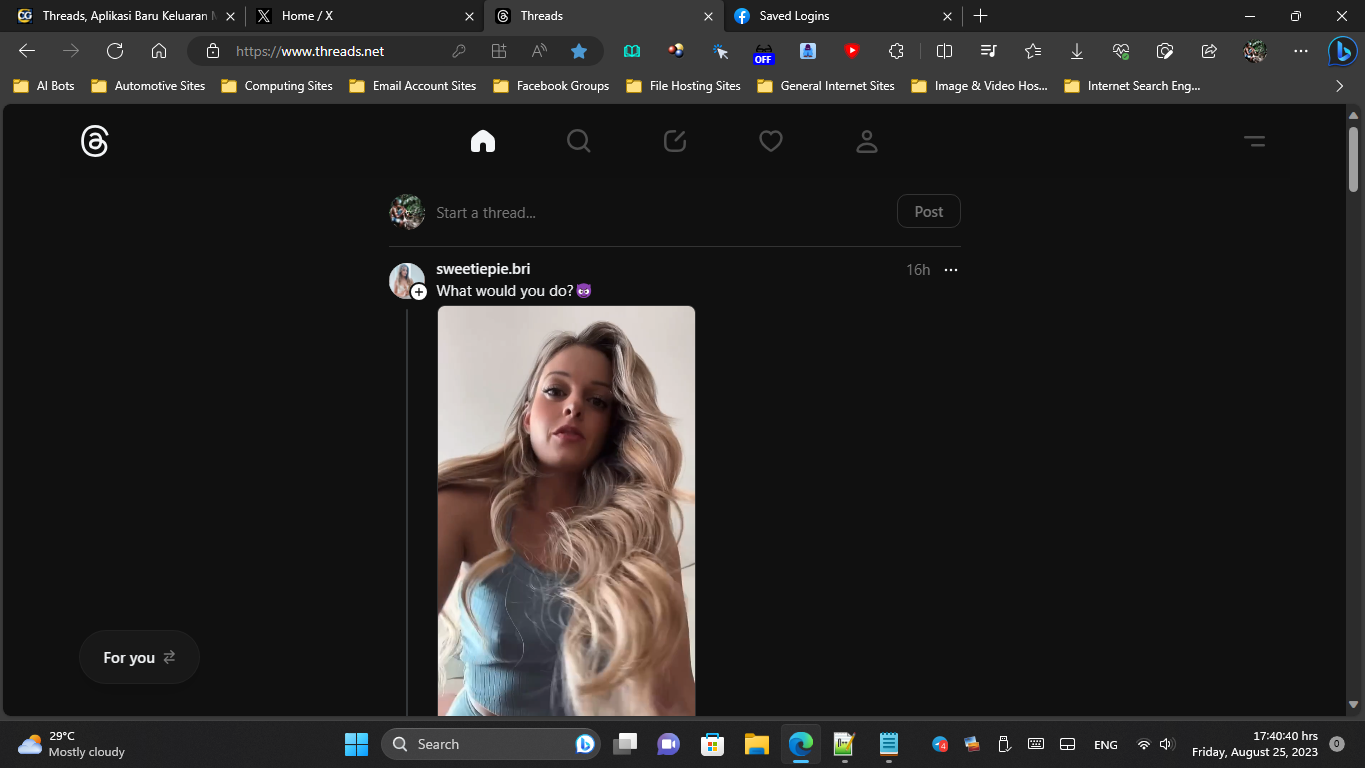Image resolution: width=1365 pixels, height=768 pixels.
Task: Open the Computing Sites bookmark folder
Action: tap(277, 86)
